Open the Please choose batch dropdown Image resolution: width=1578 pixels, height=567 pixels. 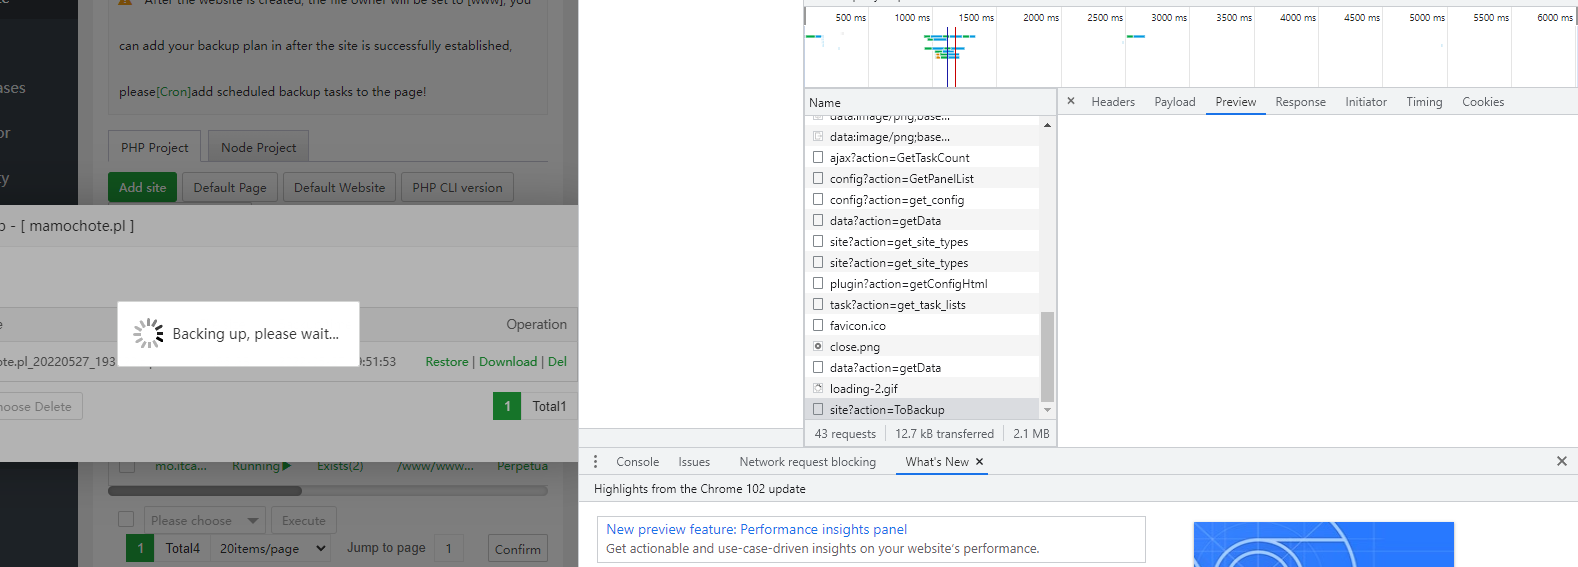(203, 520)
